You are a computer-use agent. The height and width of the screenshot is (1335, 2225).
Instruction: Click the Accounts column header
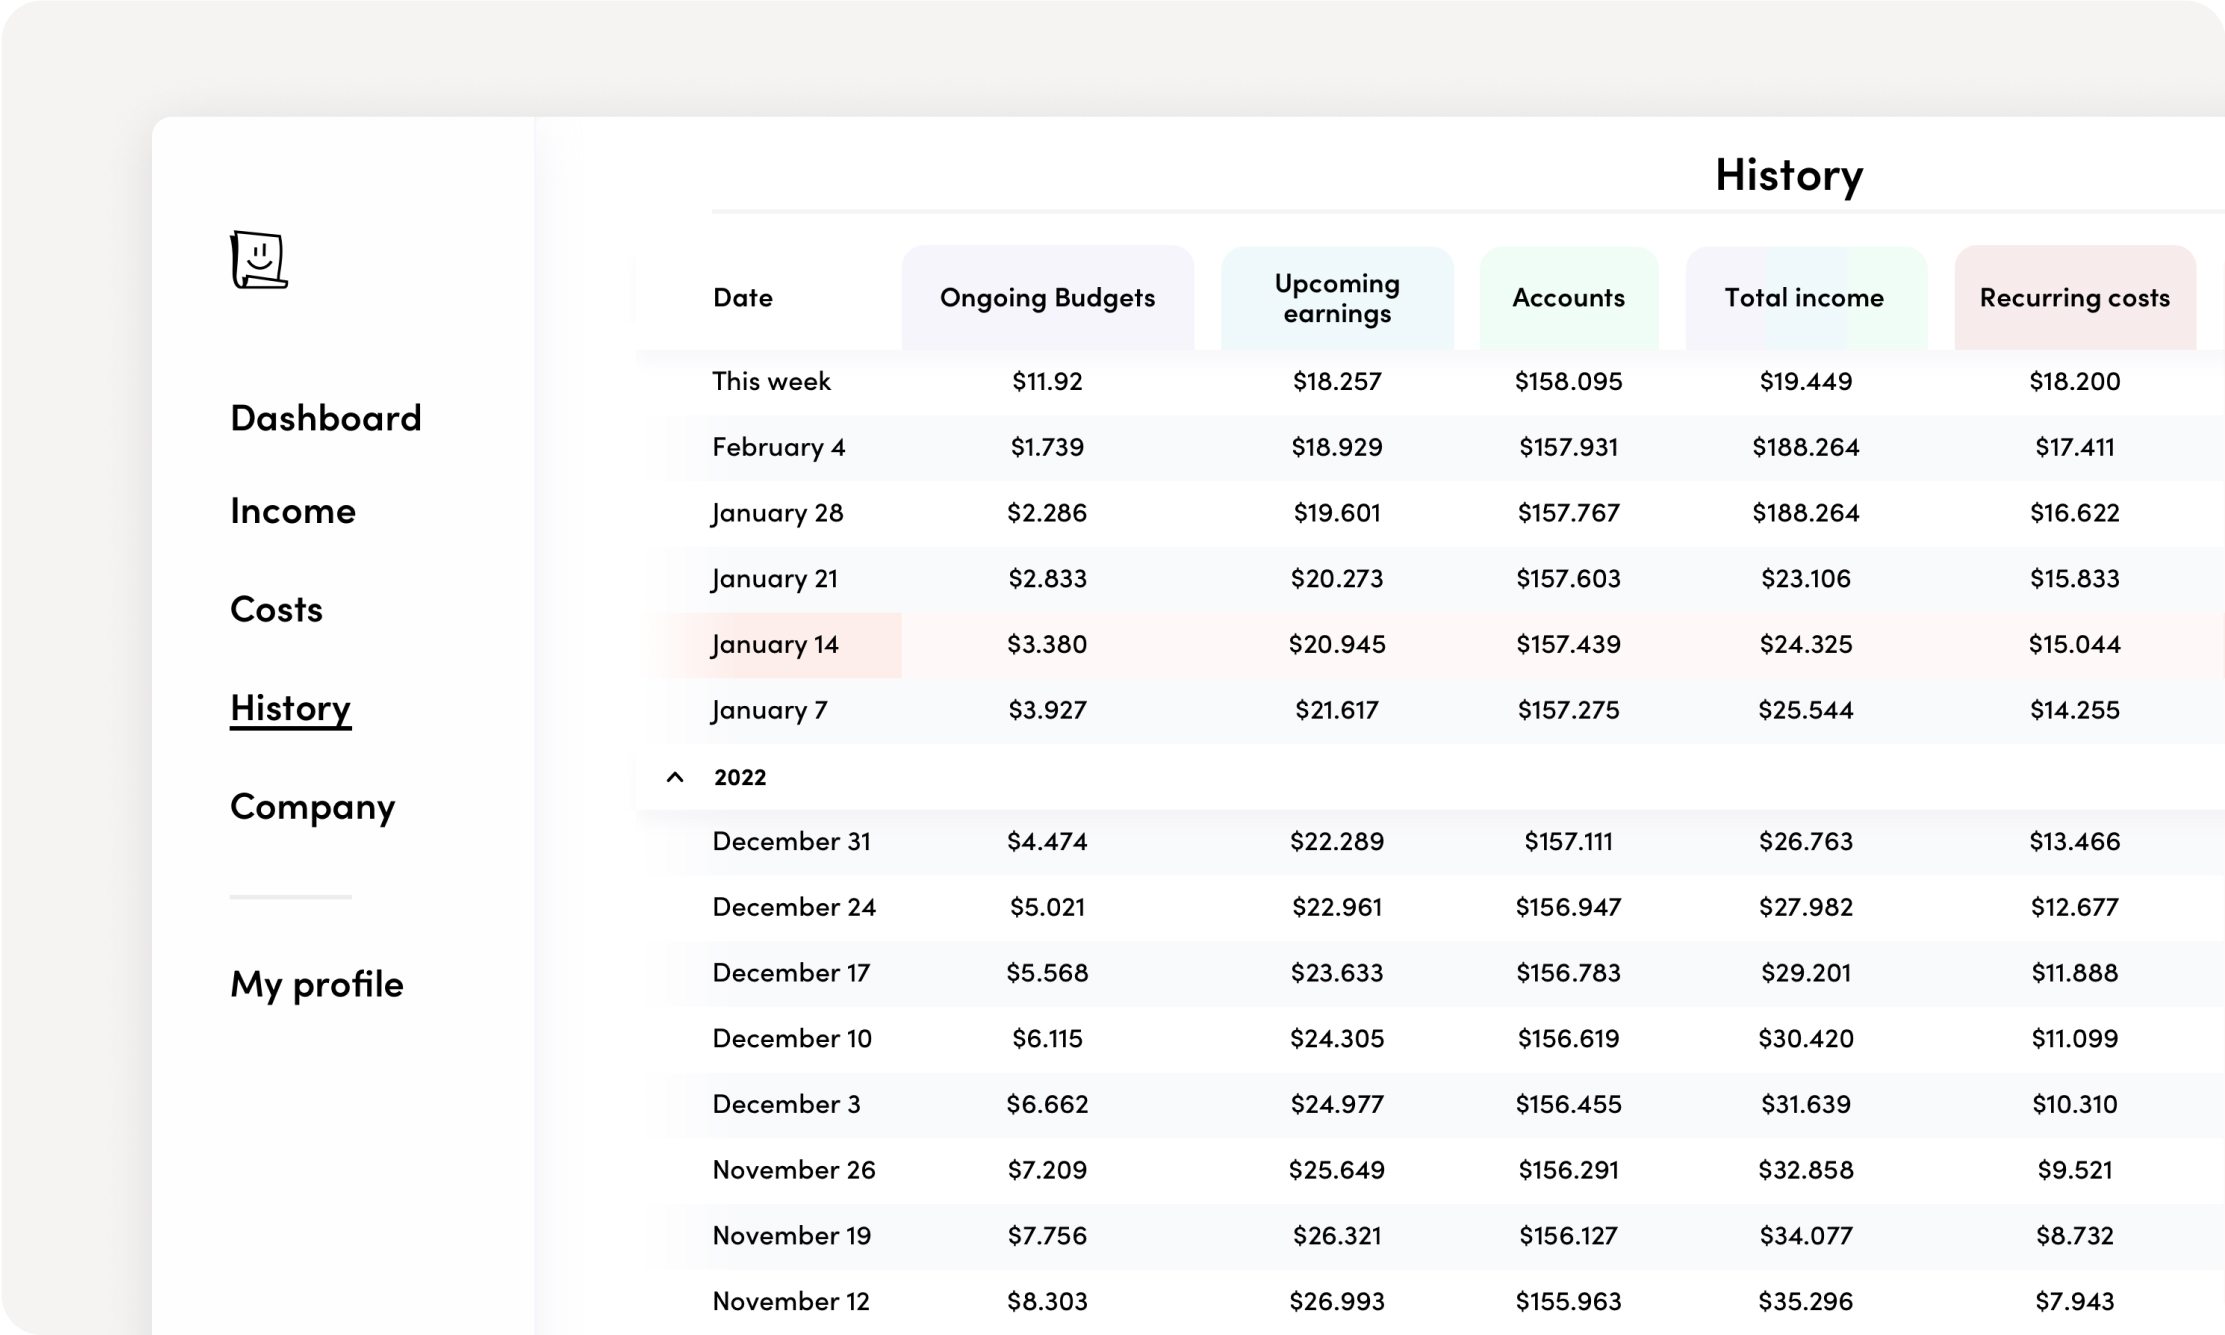1568,297
